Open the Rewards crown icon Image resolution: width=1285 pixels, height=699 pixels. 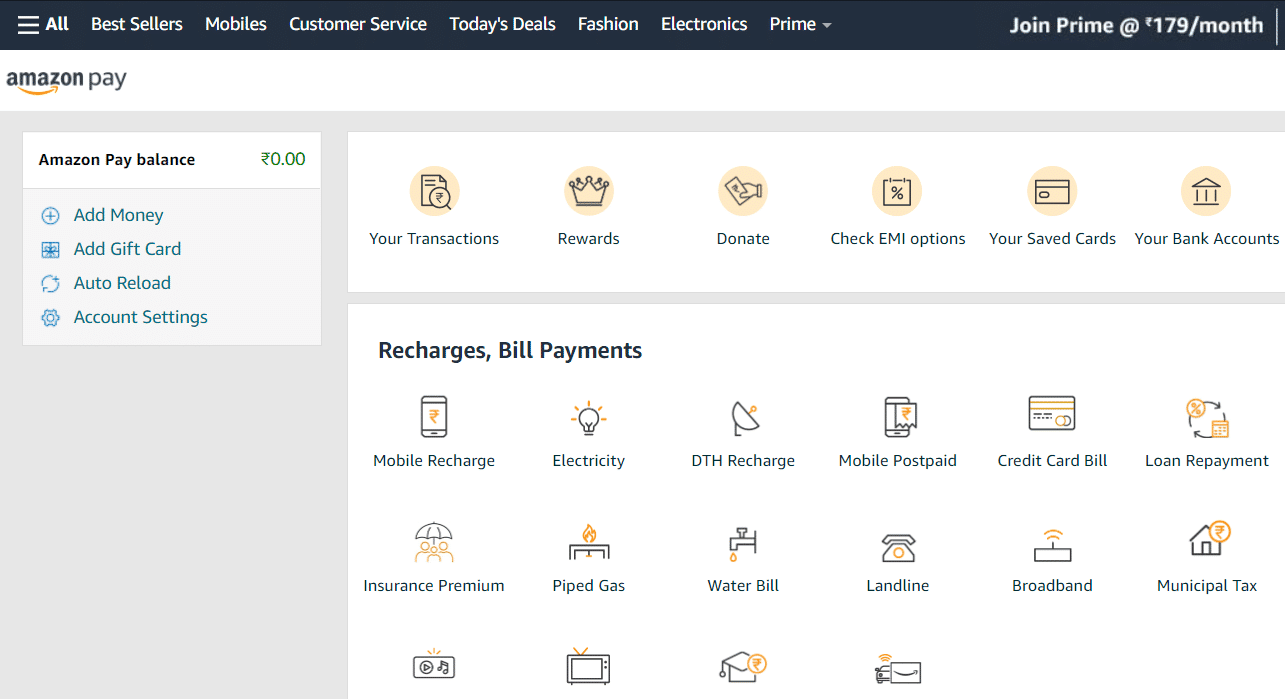point(589,191)
